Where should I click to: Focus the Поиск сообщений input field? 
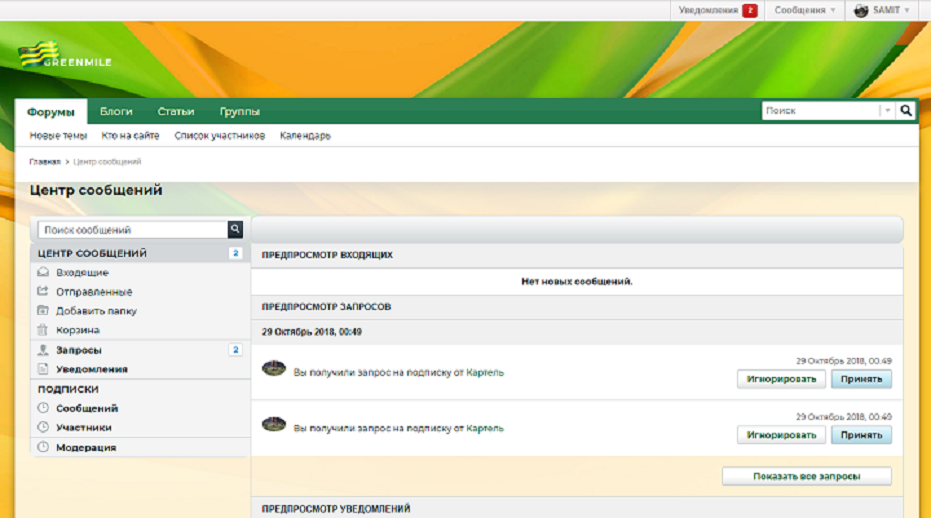coord(133,229)
